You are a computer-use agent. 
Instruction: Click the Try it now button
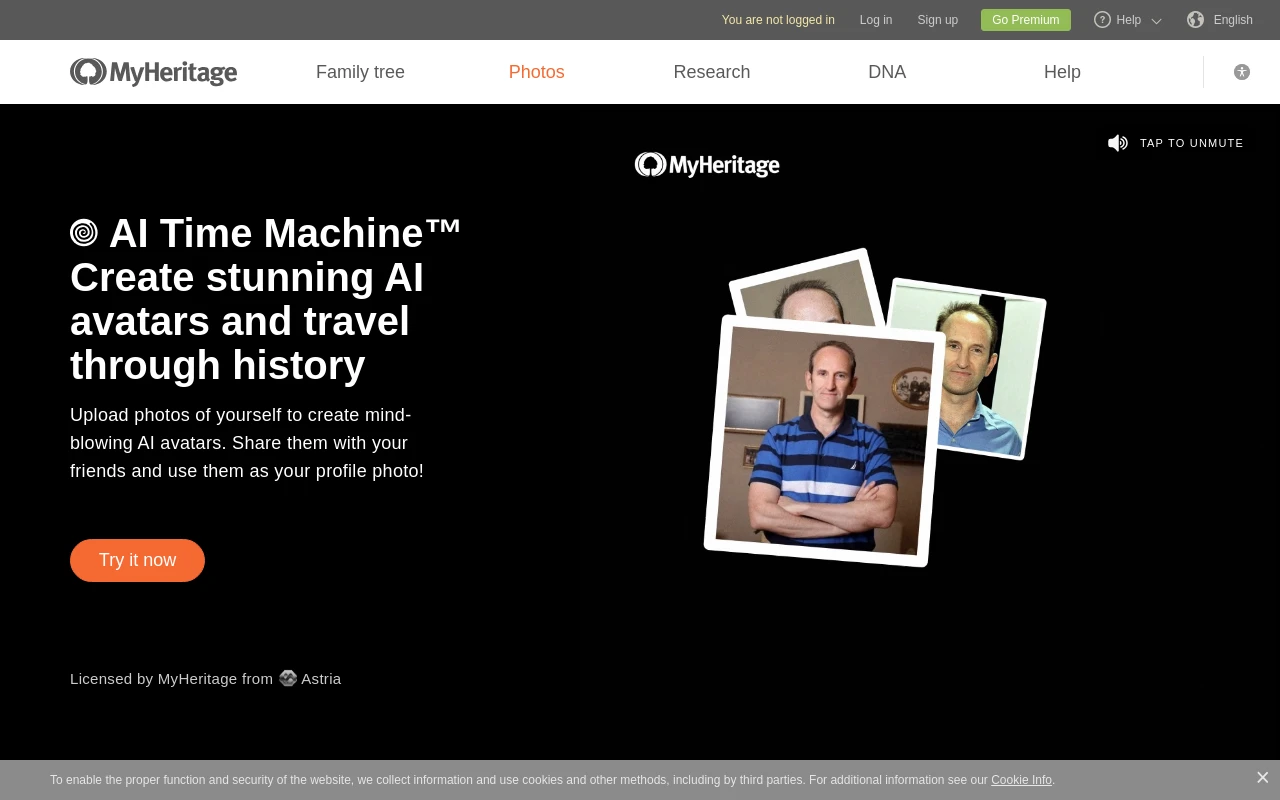[137, 560]
